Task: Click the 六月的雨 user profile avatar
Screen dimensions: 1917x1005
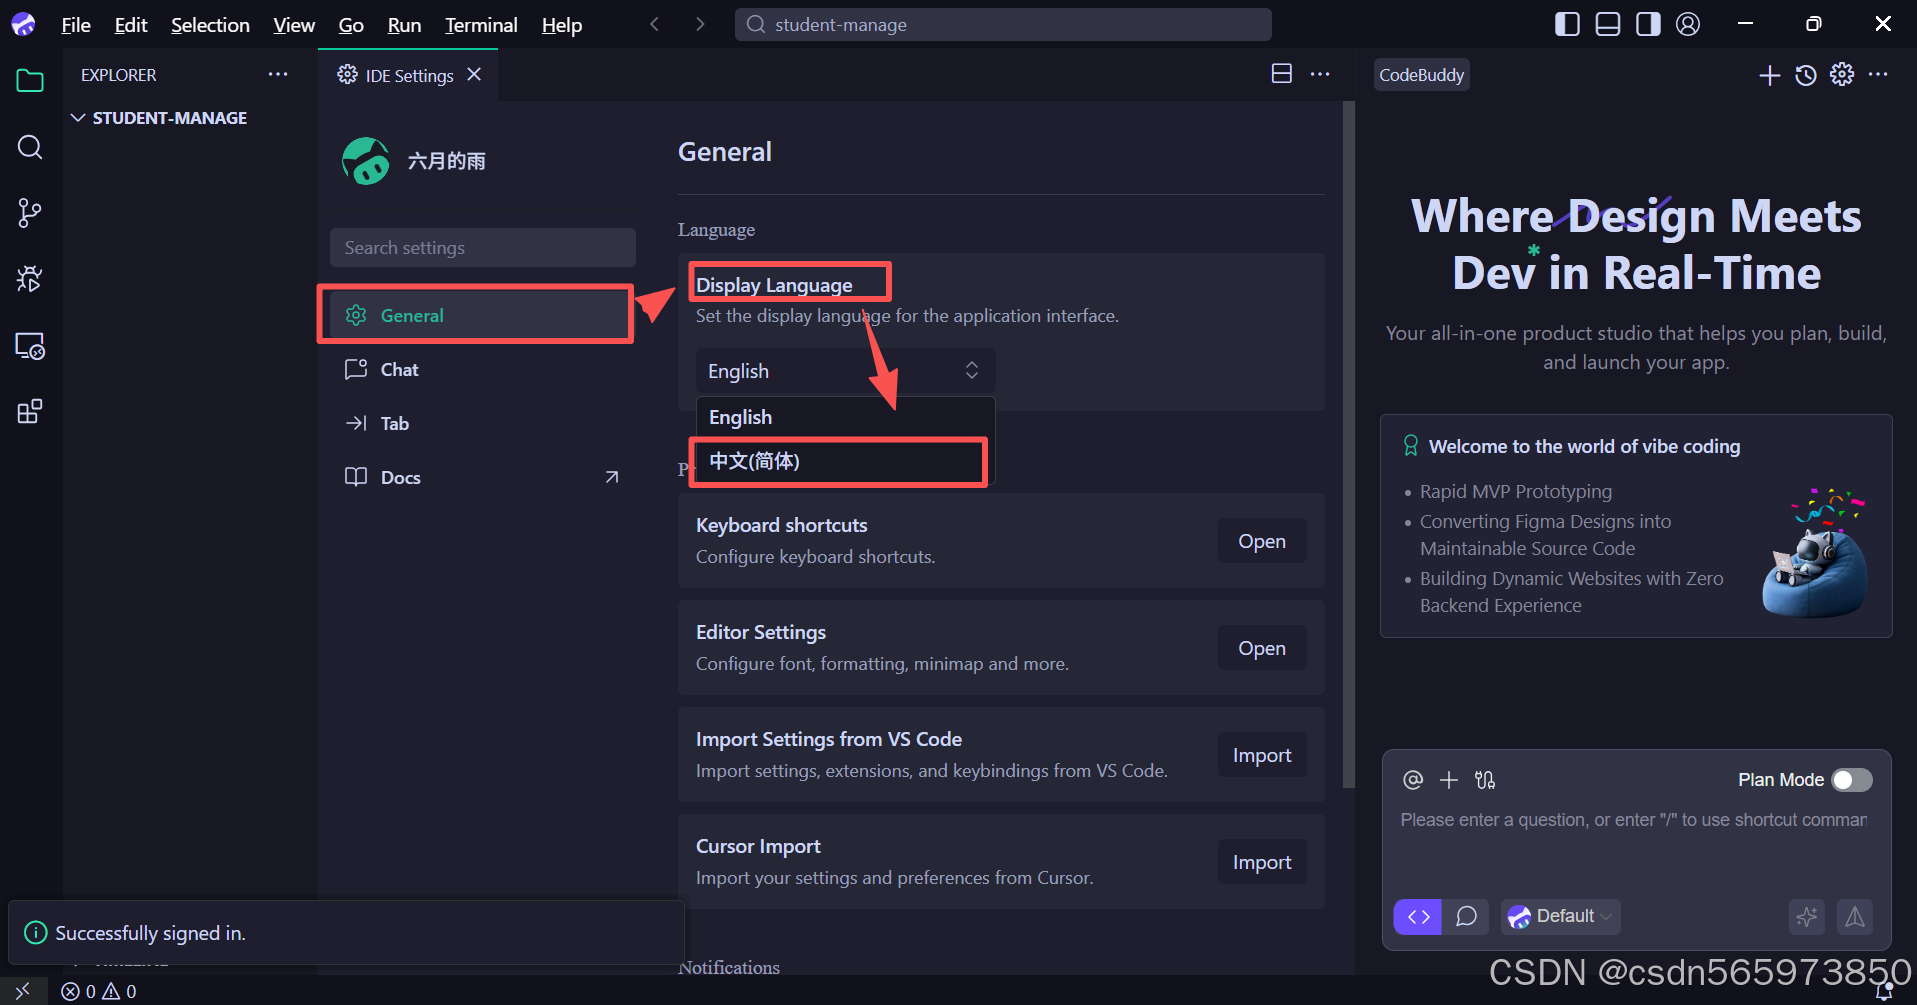Action: [366, 161]
